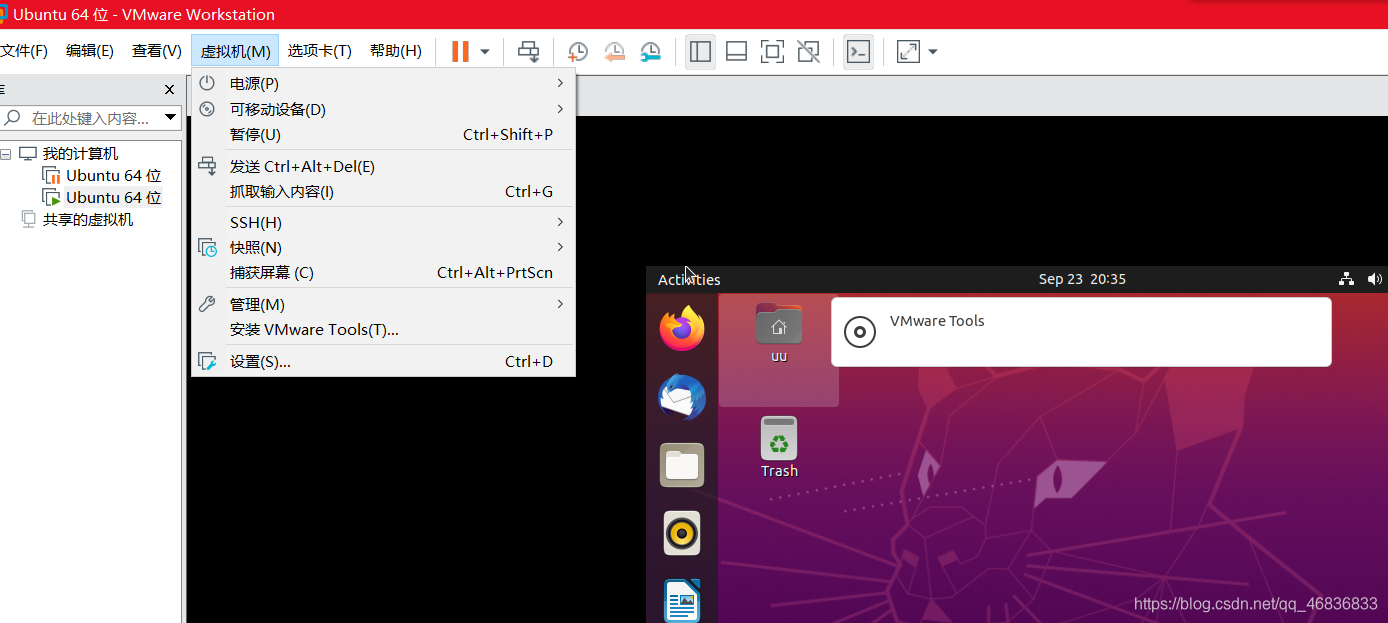This screenshot has height=623, width=1388.
Task: Toggle the thumbnail bar view icon
Action: (737, 52)
